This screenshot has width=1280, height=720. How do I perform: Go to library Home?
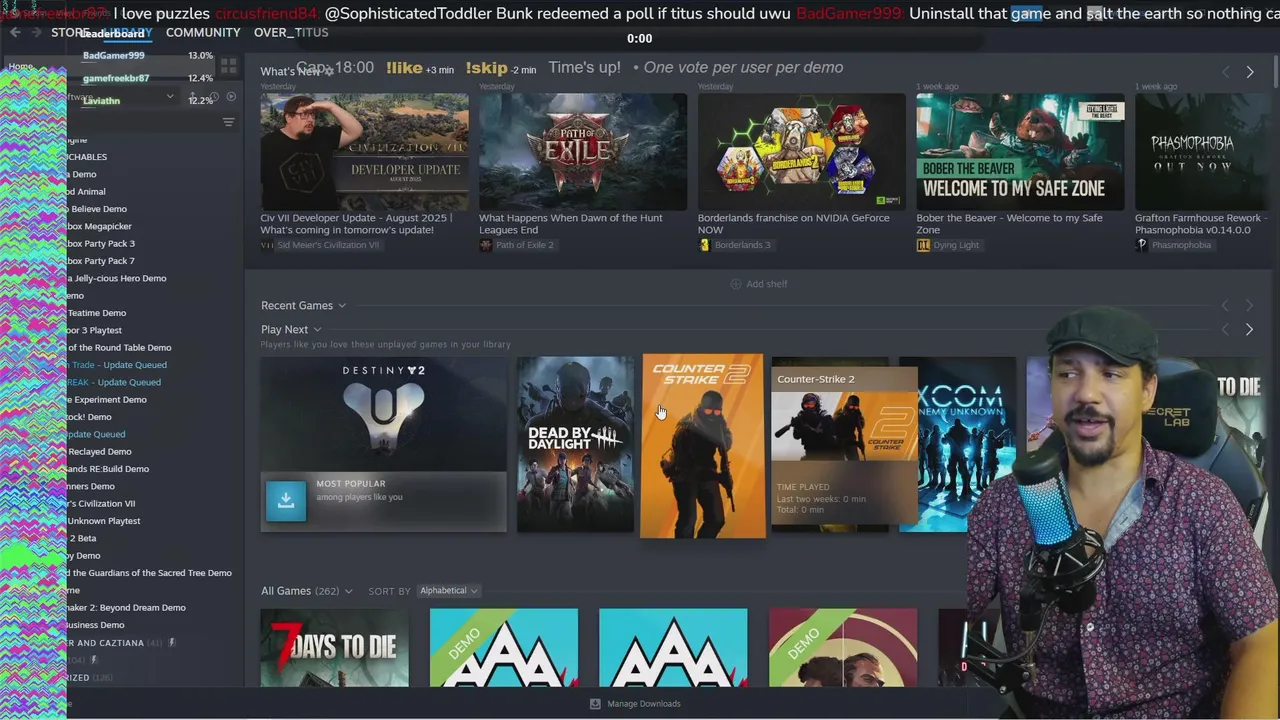pos(21,66)
